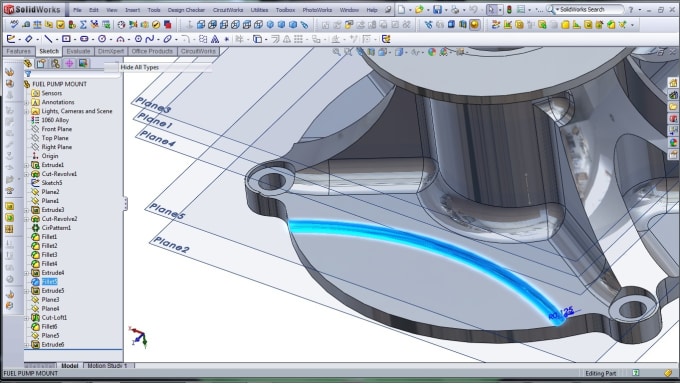Switch to the Motion Study 1 tab
The width and height of the screenshot is (680, 384).
[108, 366]
